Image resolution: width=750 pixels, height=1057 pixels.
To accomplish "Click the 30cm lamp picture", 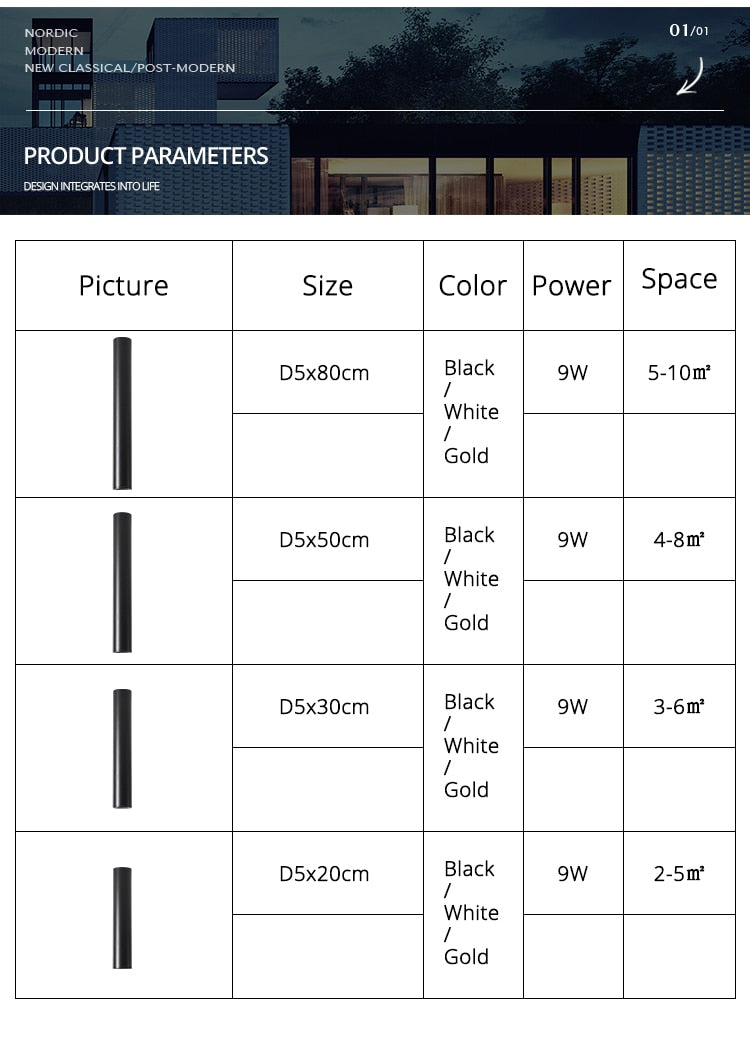I will 122,748.
